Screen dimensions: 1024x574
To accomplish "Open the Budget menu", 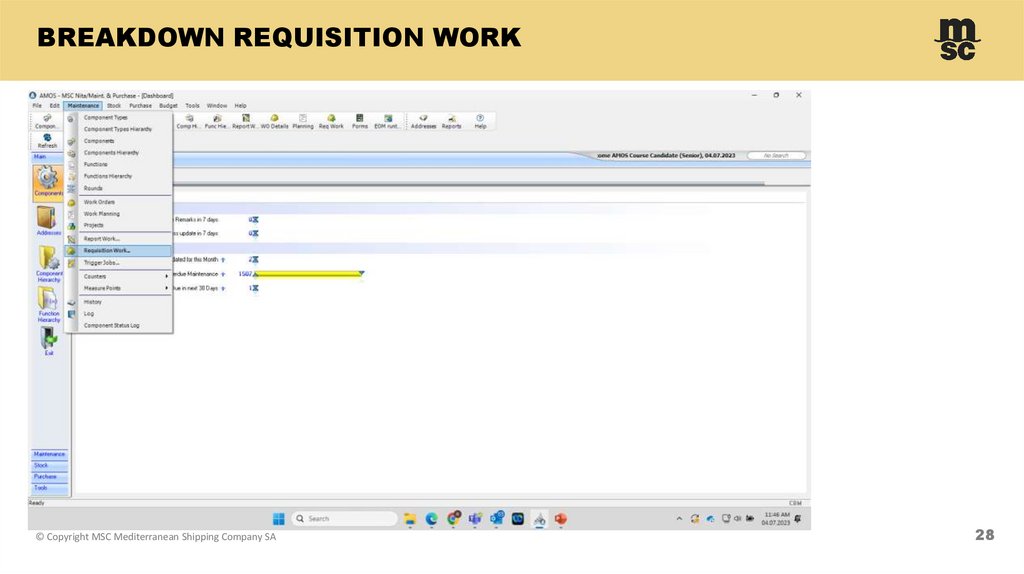I will (x=168, y=105).
